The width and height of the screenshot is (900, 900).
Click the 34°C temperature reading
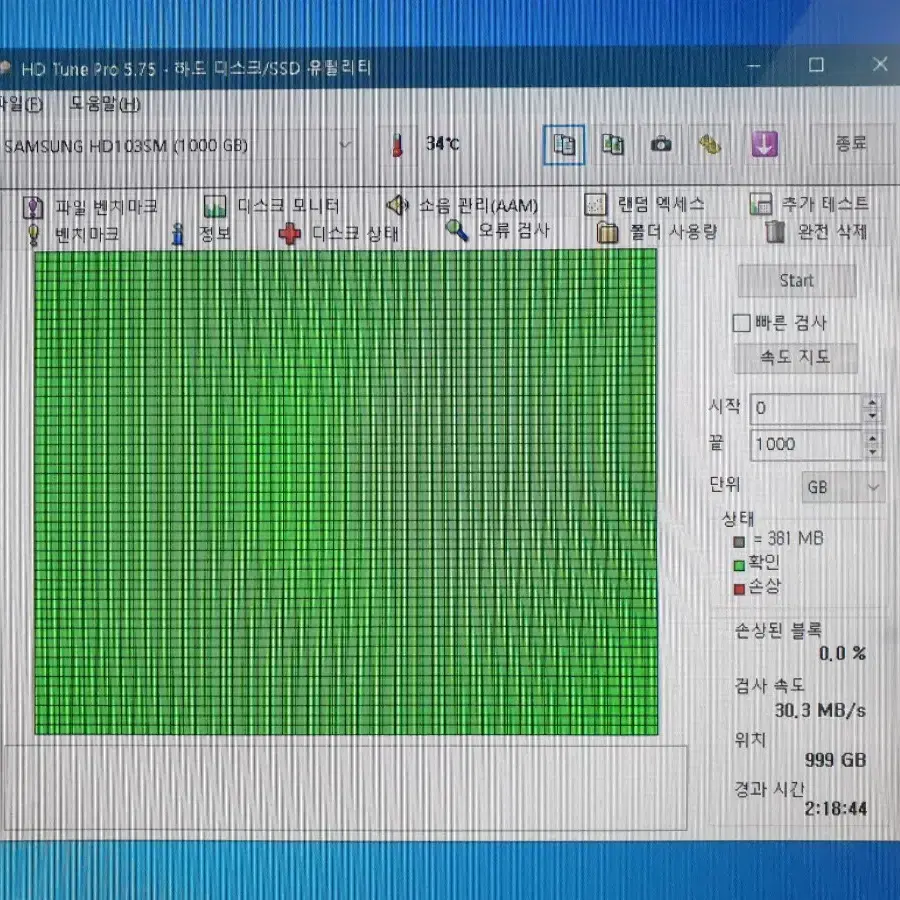[443, 143]
